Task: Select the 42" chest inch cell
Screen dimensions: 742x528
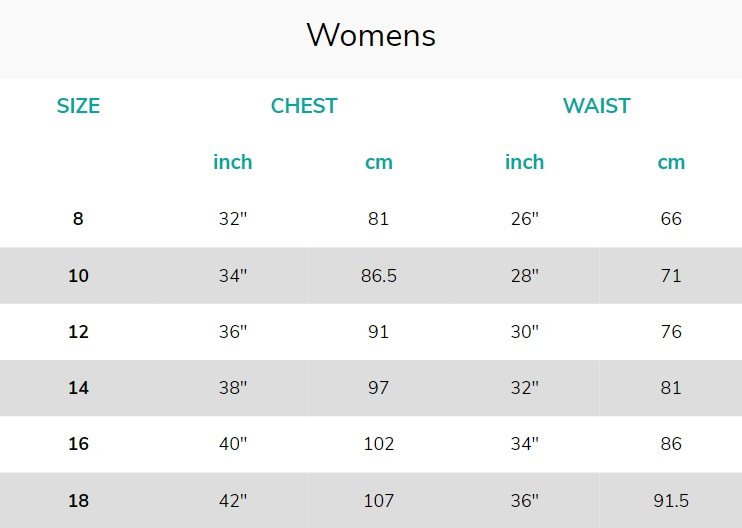Action: [232, 501]
